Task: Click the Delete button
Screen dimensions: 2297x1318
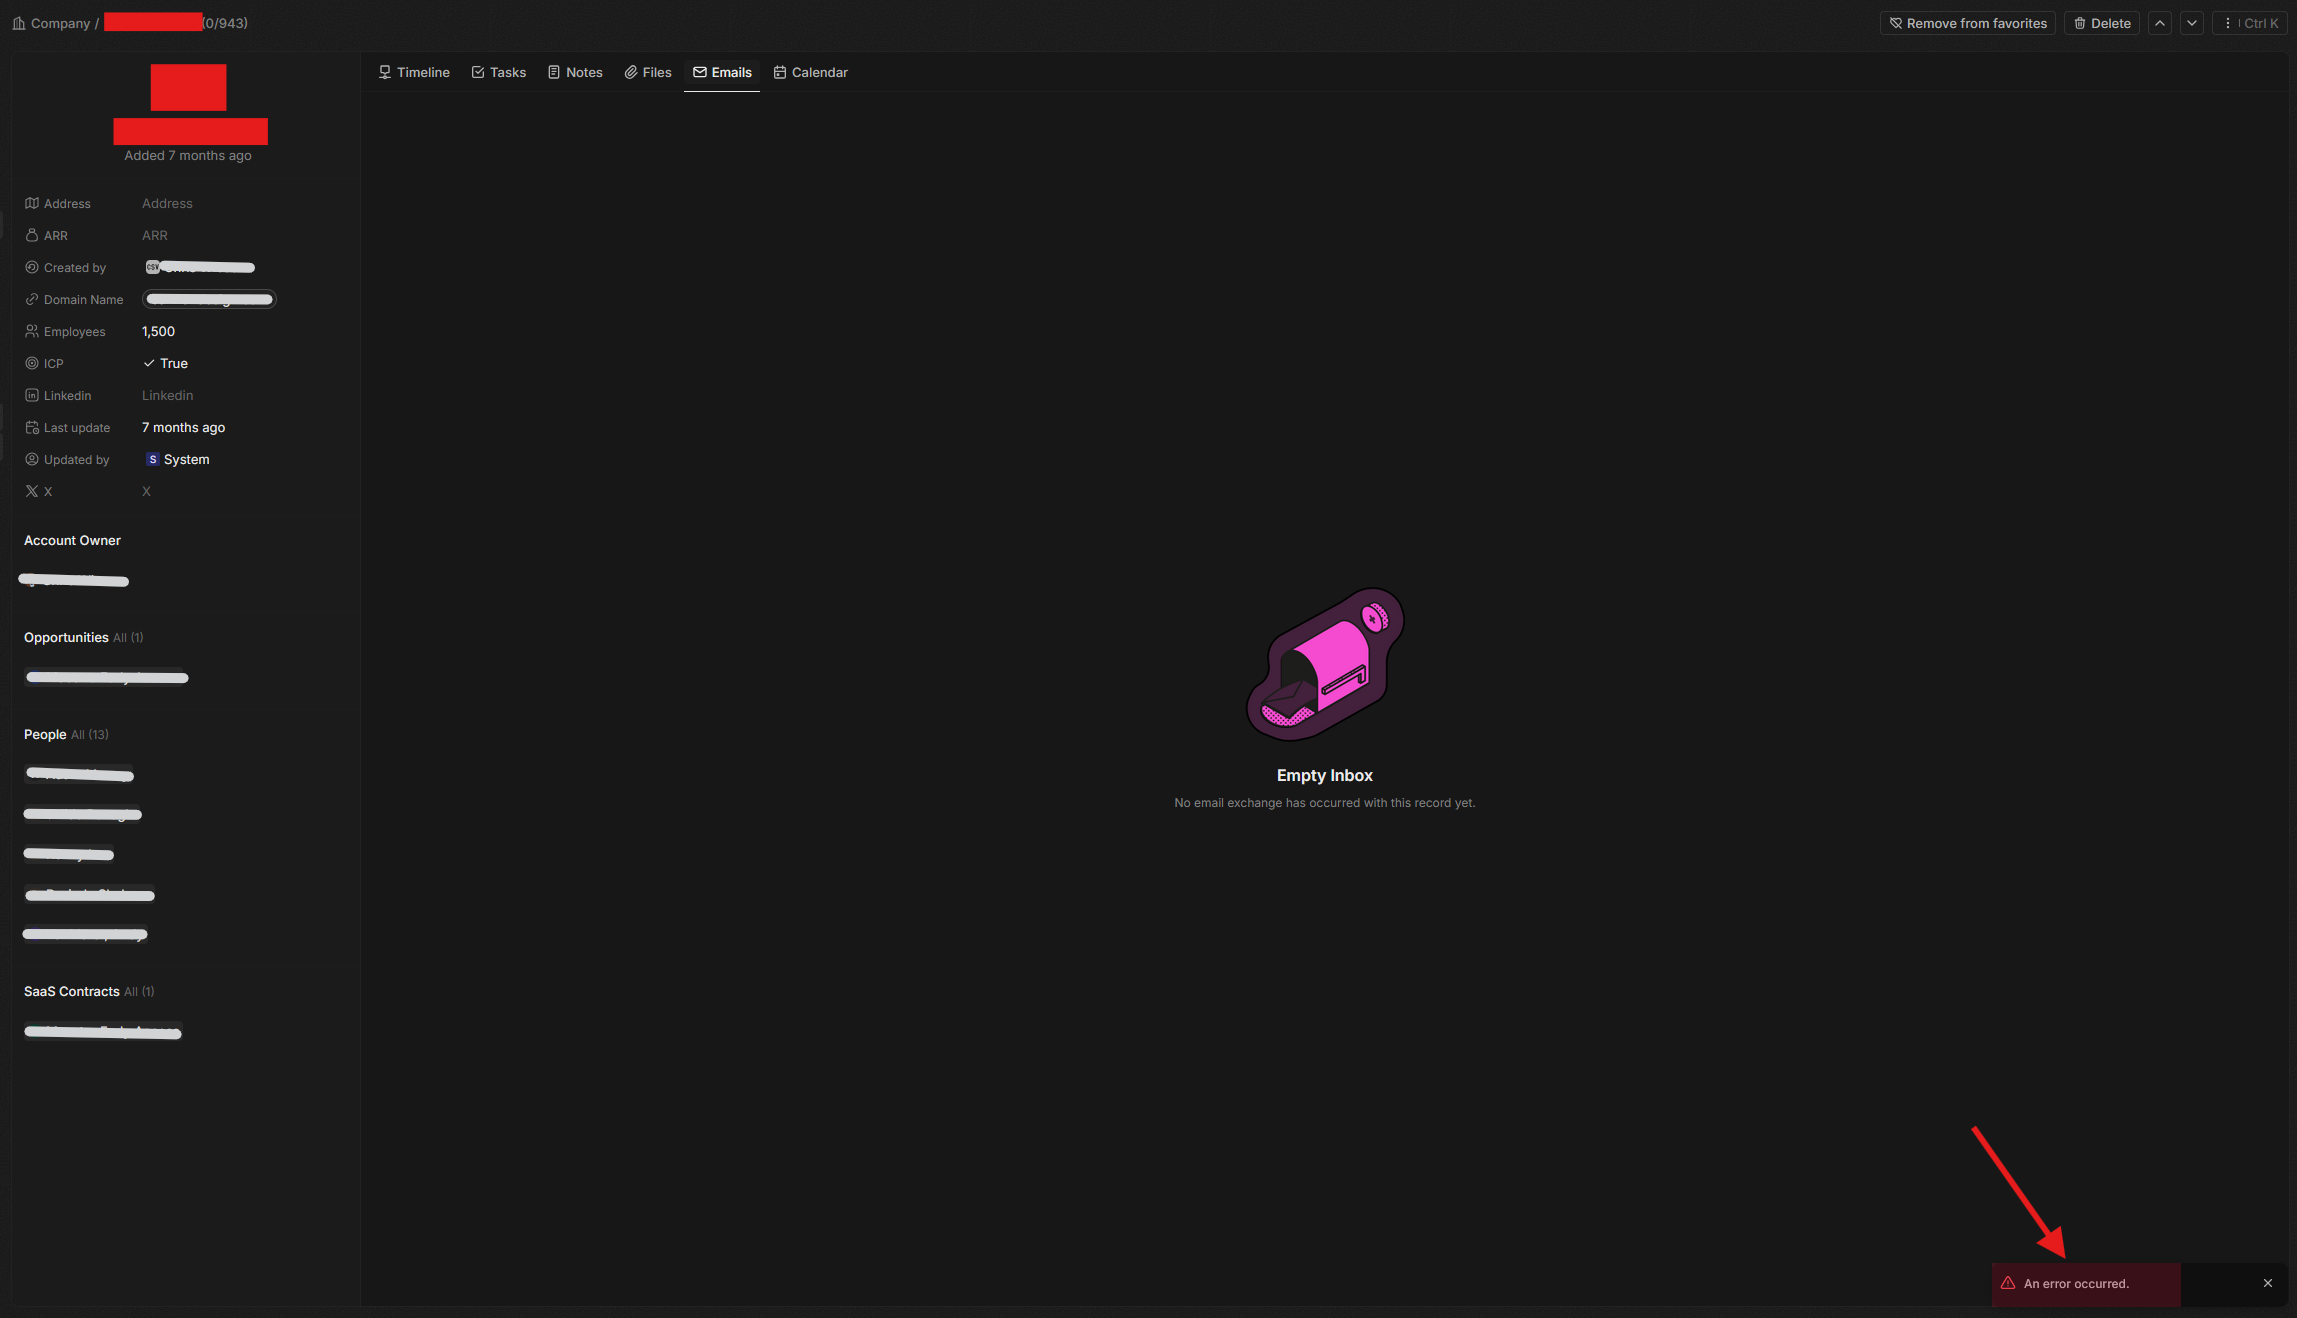Action: [2102, 23]
